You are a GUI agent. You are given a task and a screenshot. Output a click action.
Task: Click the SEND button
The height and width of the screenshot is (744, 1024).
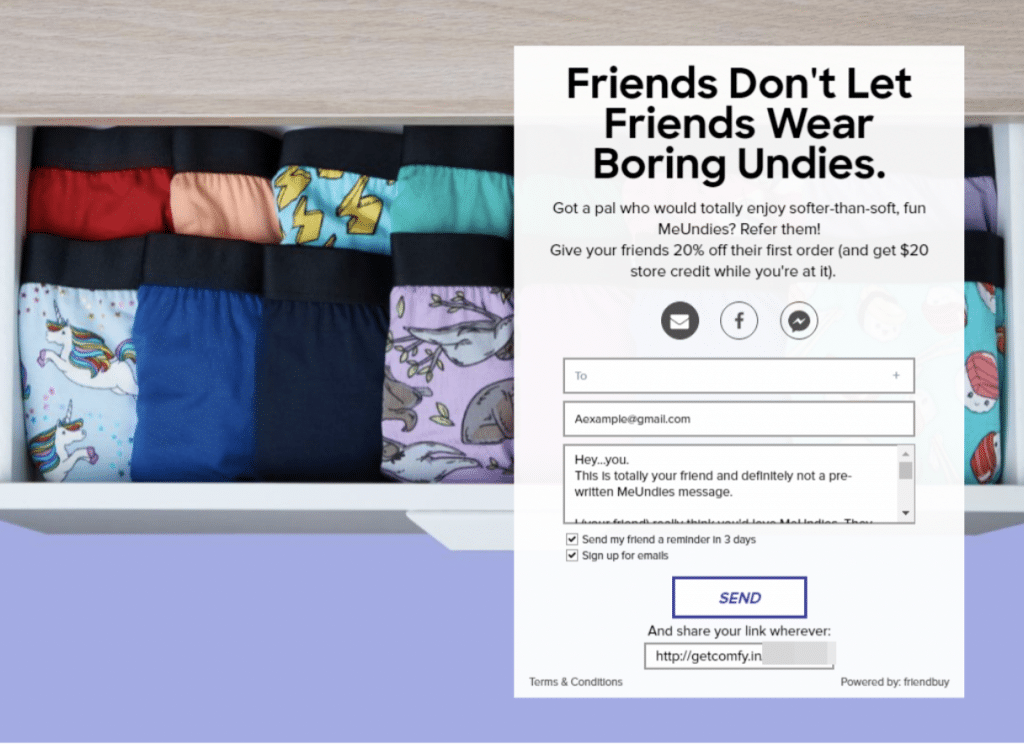click(739, 598)
